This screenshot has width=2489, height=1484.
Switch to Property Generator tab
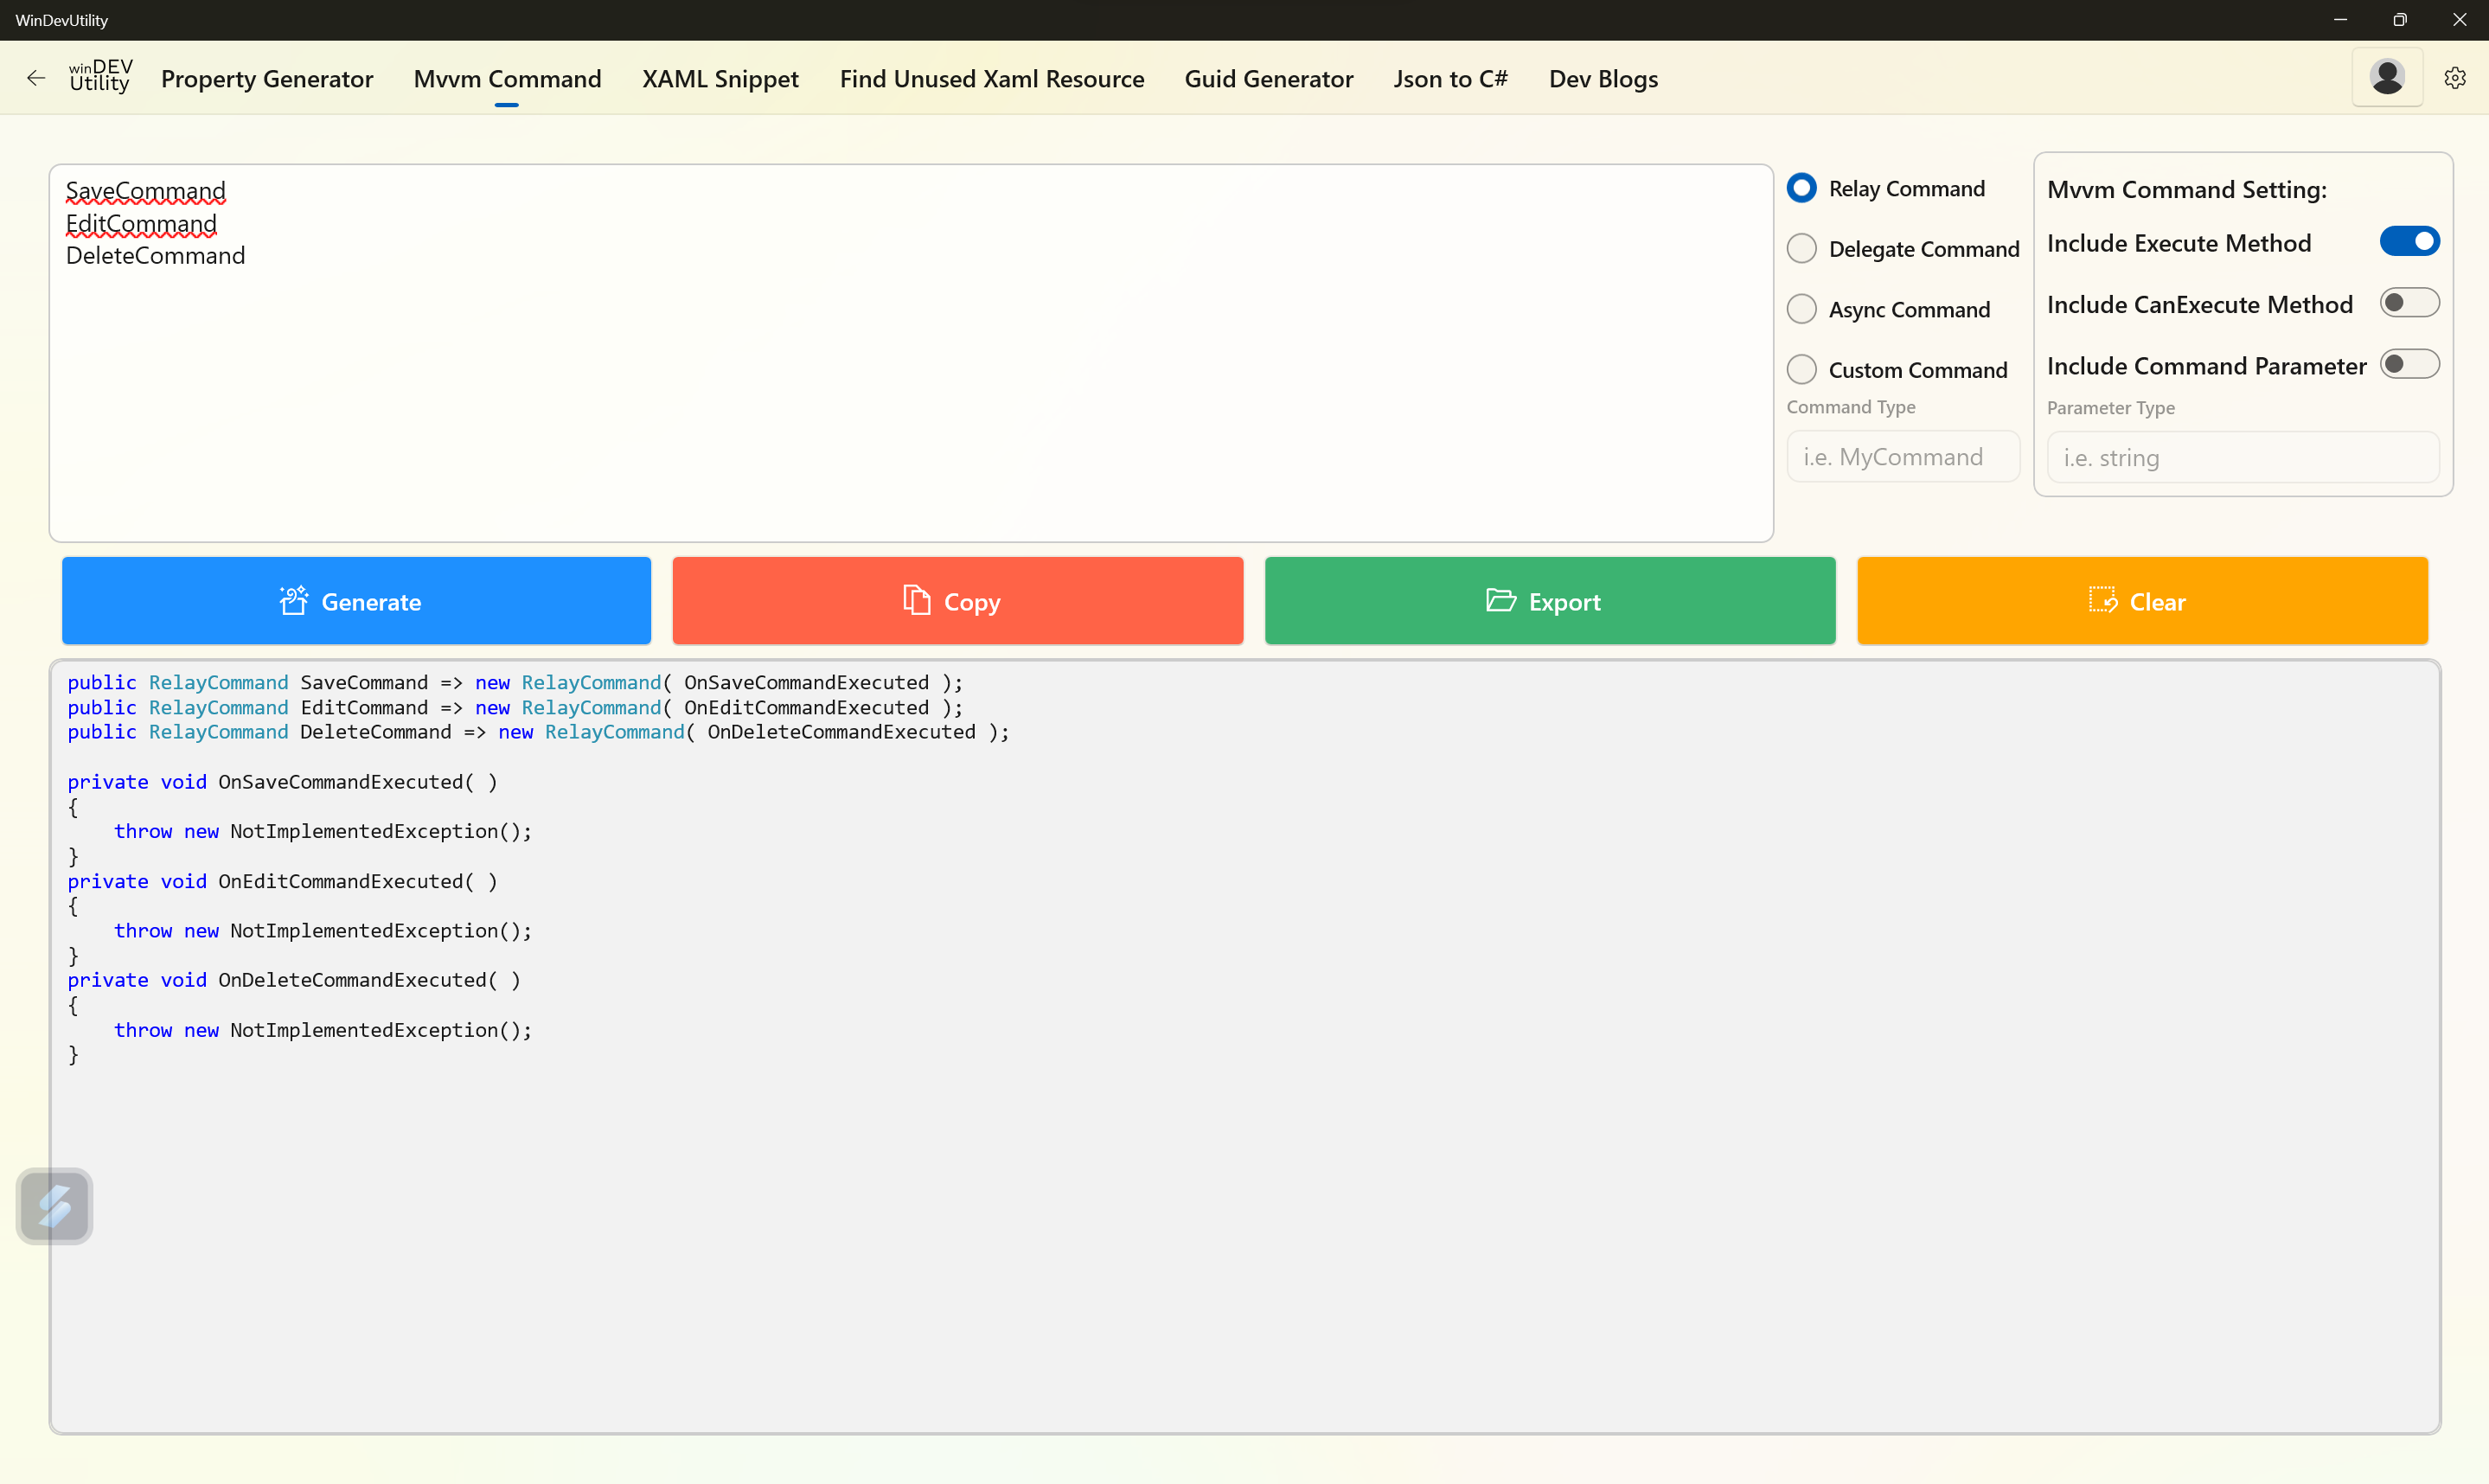pos(267,79)
